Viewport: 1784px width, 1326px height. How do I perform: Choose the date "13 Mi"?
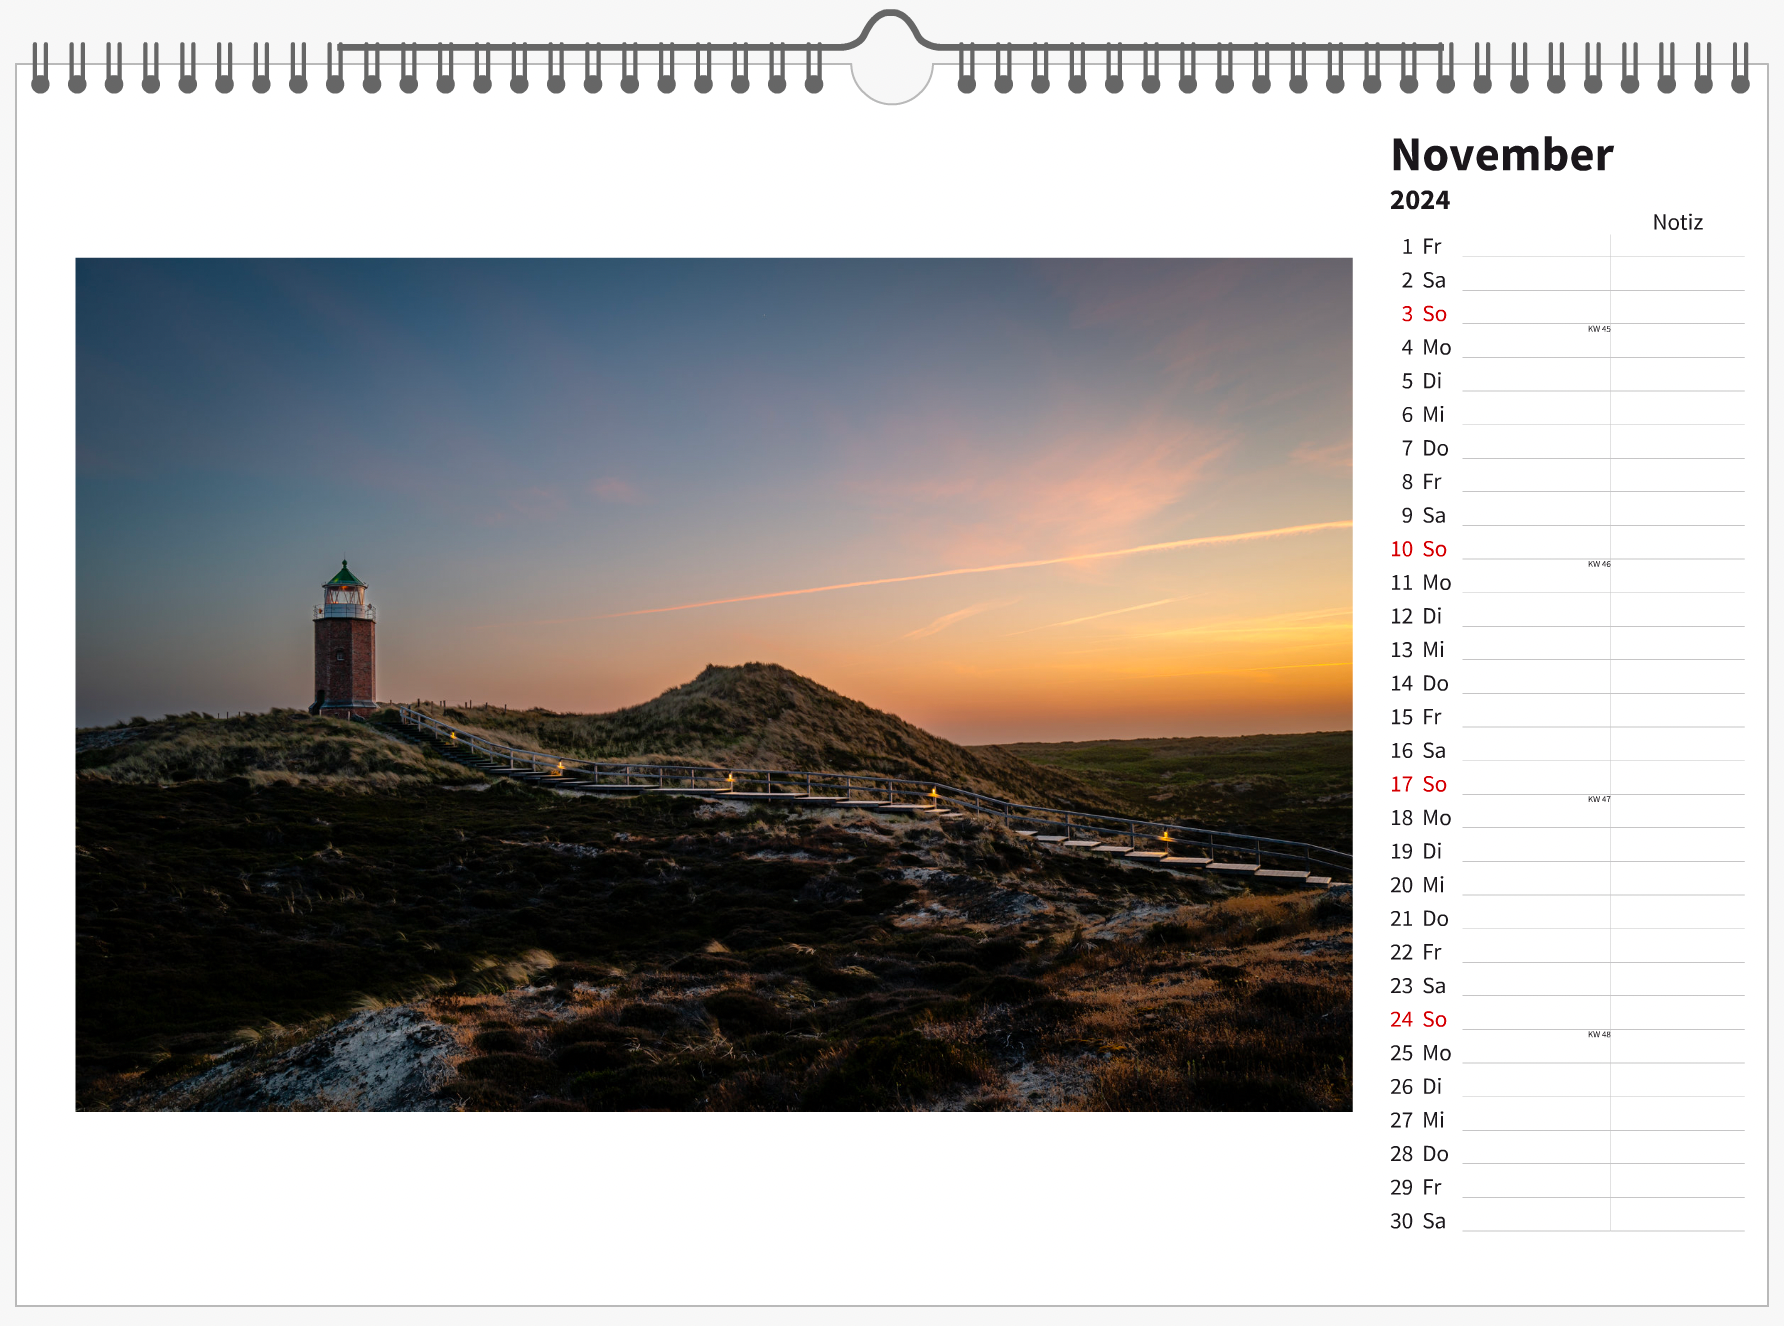point(1417,650)
